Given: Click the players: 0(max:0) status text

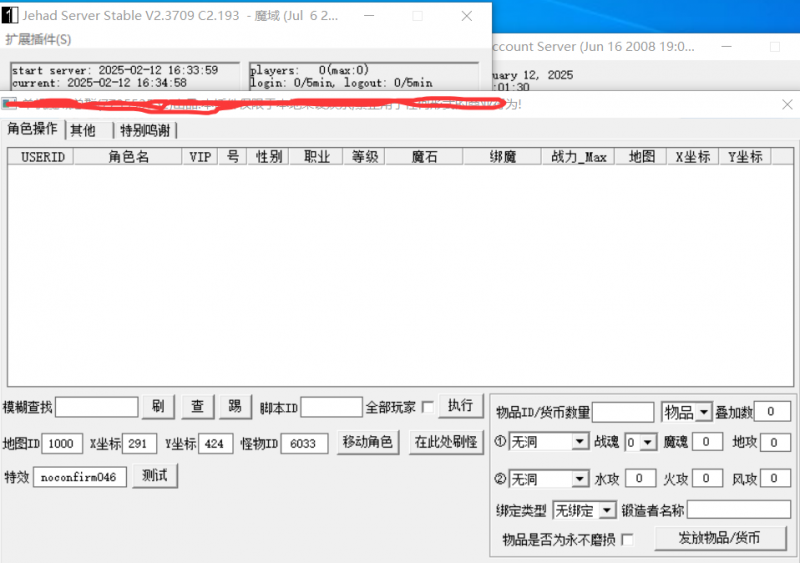Looking at the screenshot, I should tap(309, 70).
